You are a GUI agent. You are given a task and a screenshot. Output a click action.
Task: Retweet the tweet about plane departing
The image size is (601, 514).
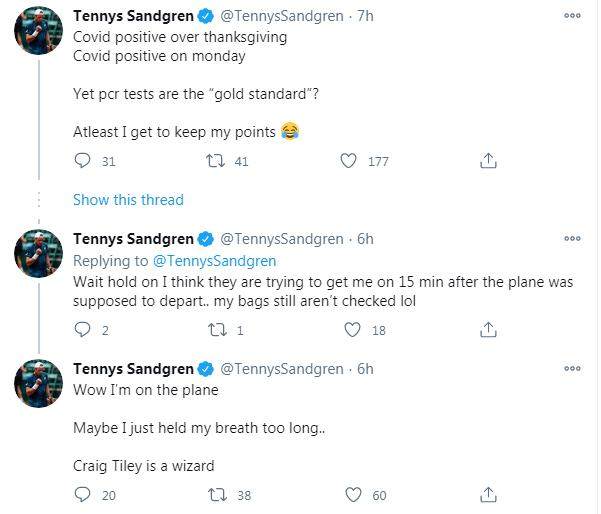pos(212,330)
